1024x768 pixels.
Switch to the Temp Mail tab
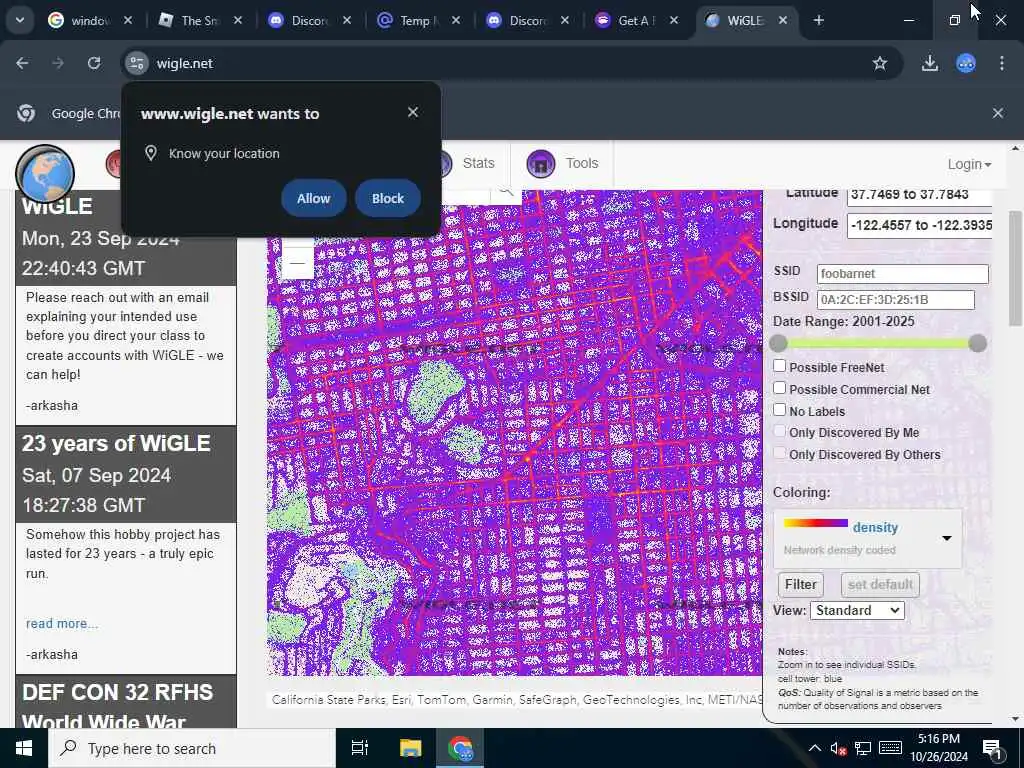[x=419, y=20]
